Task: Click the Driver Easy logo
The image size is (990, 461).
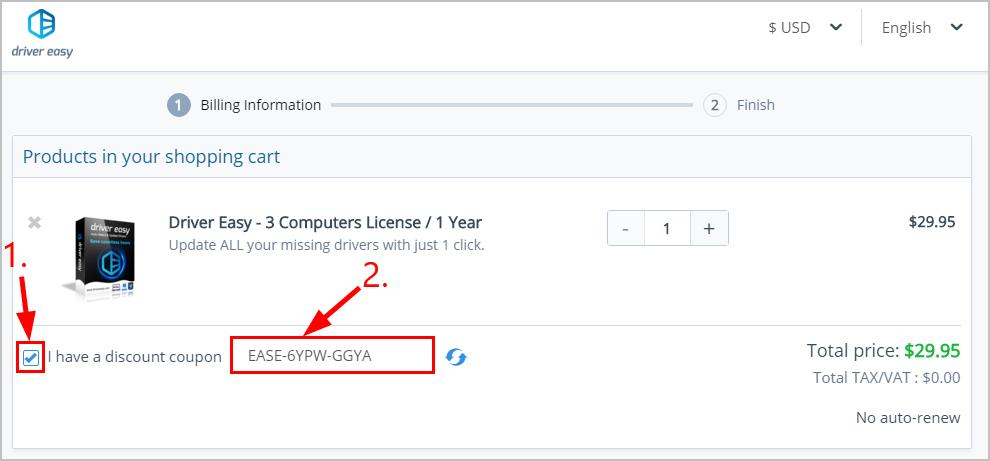Action: [42, 34]
